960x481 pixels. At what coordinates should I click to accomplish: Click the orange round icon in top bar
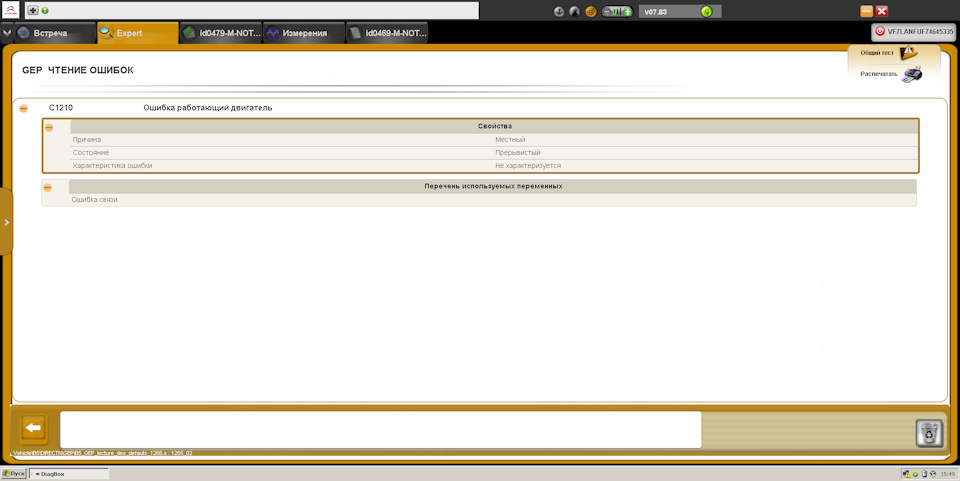(x=590, y=11)
